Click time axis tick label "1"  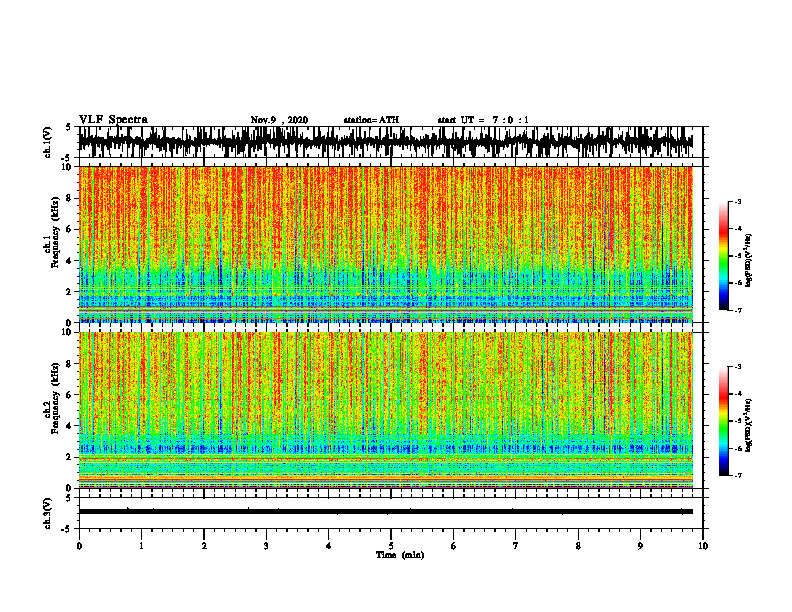[141, 546]
